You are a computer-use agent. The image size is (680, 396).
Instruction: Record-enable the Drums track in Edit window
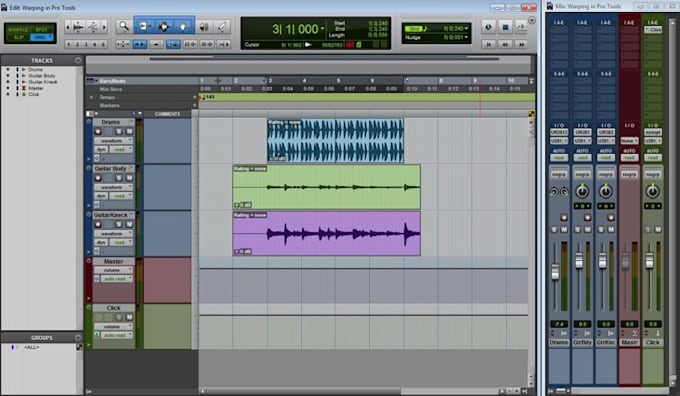[x=98, y=131]
